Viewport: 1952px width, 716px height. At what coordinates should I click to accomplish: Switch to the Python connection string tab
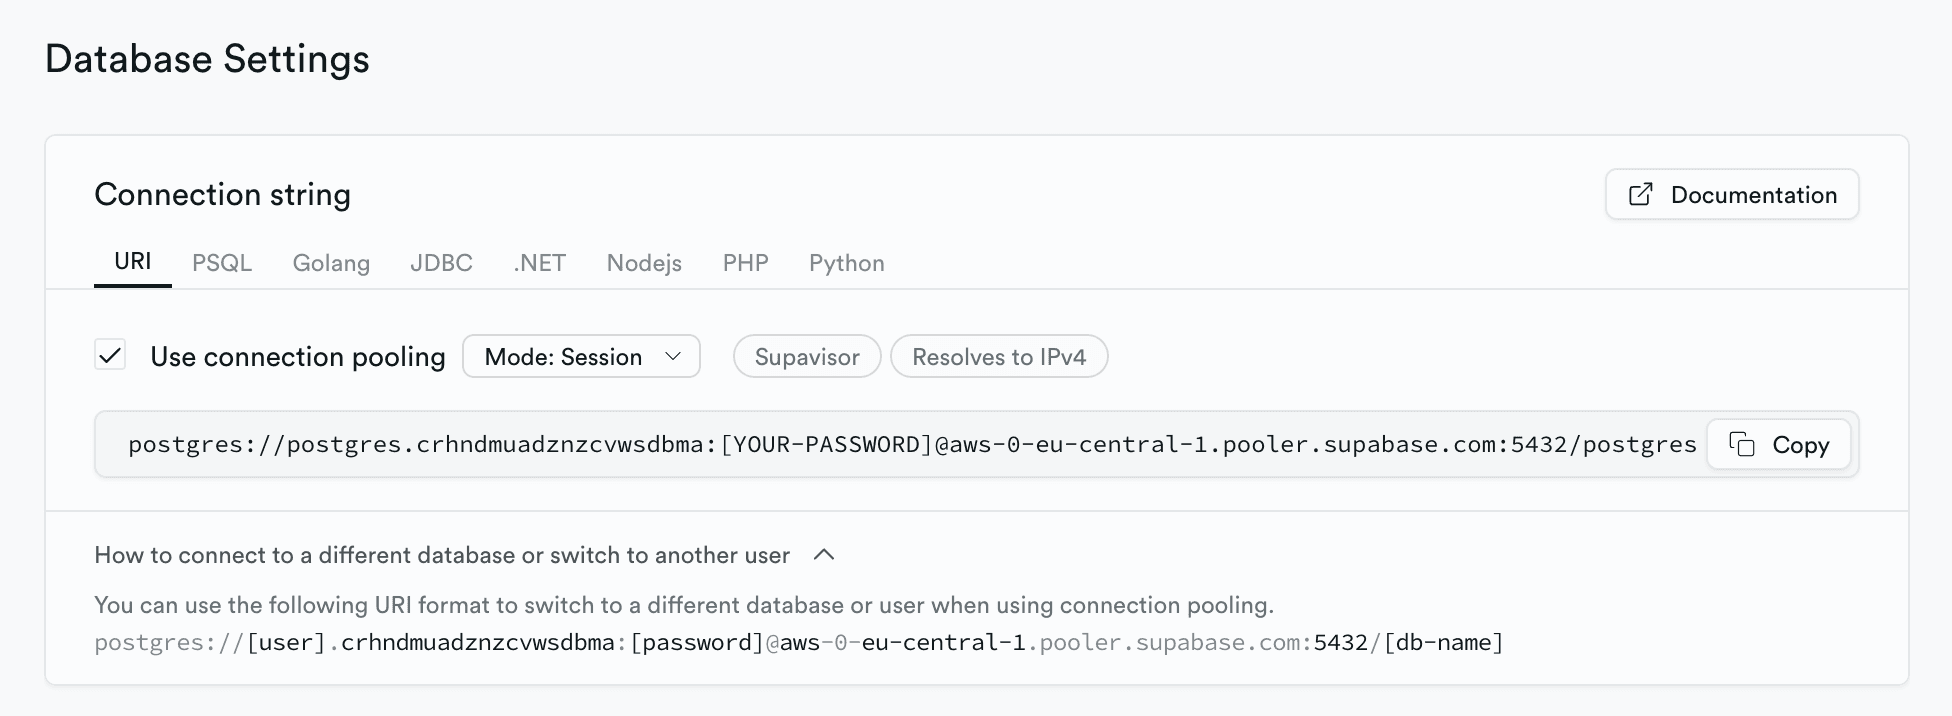point(846,263)
